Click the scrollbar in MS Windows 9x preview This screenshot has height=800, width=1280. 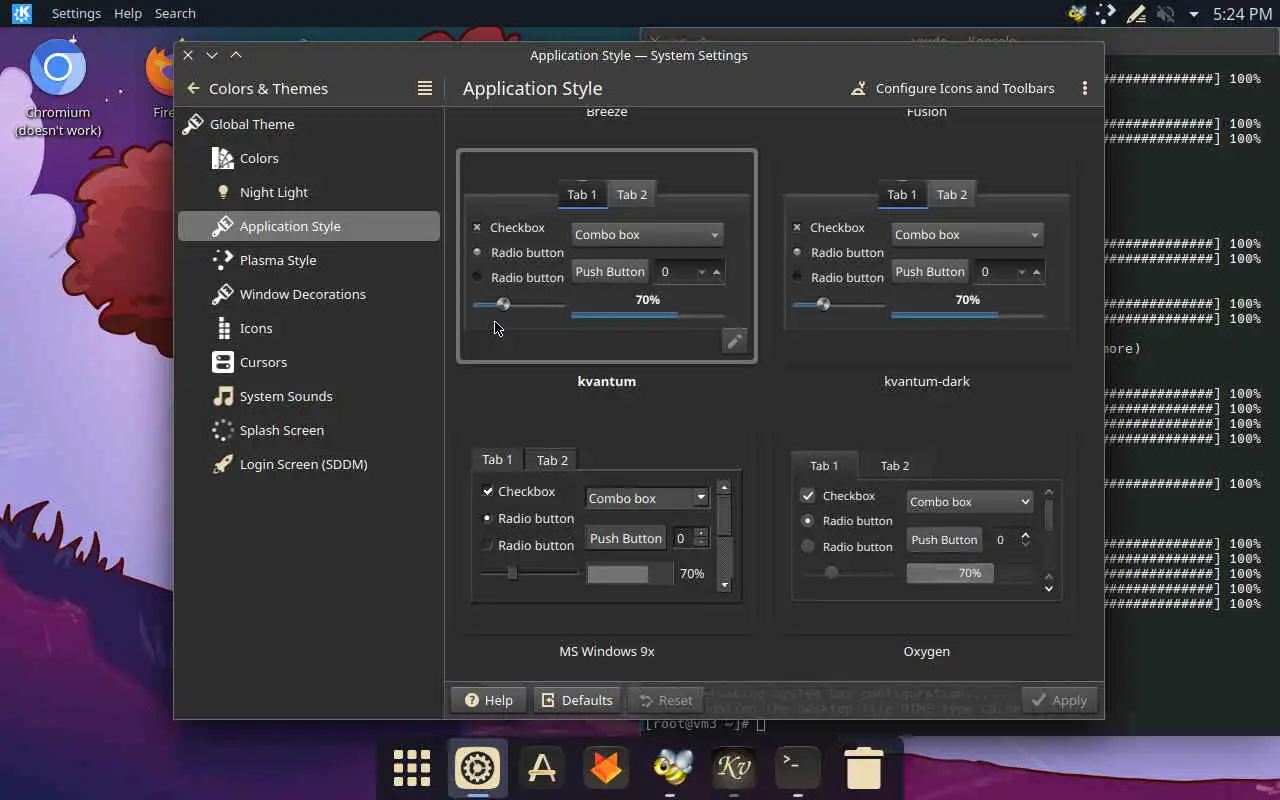pyautogui.click(x=724, y=536)
